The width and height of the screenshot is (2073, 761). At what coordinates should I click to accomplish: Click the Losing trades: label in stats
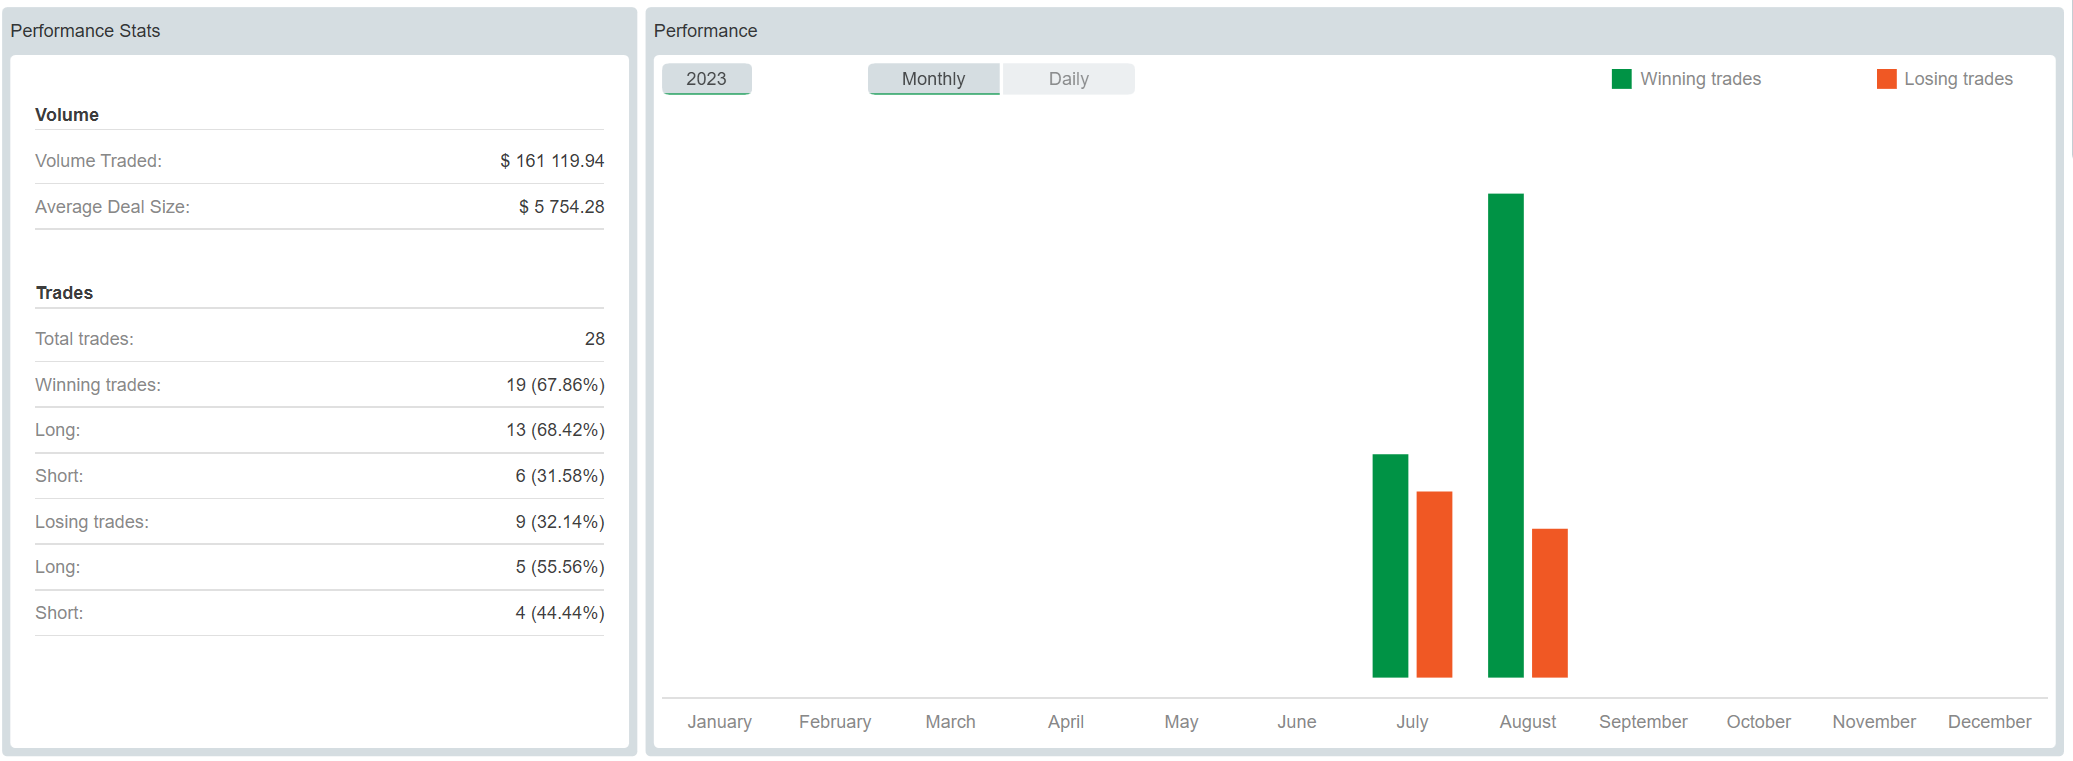coord(91,522)
